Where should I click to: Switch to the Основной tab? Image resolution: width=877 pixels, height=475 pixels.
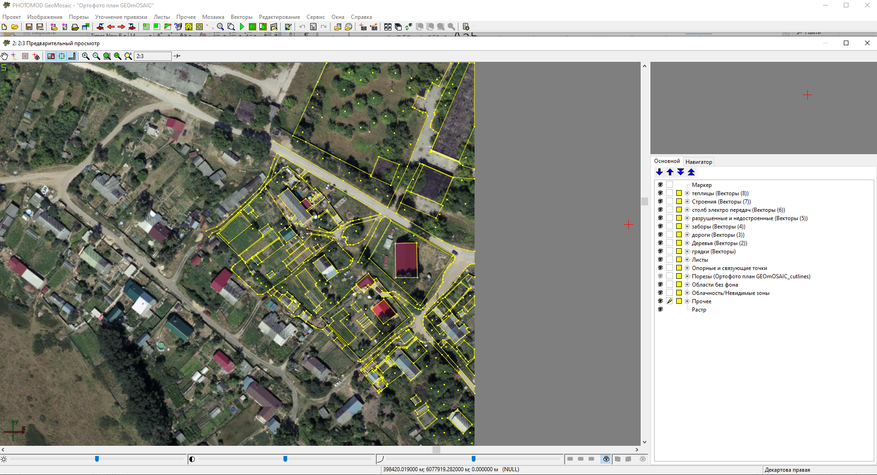tap(667, 161)
